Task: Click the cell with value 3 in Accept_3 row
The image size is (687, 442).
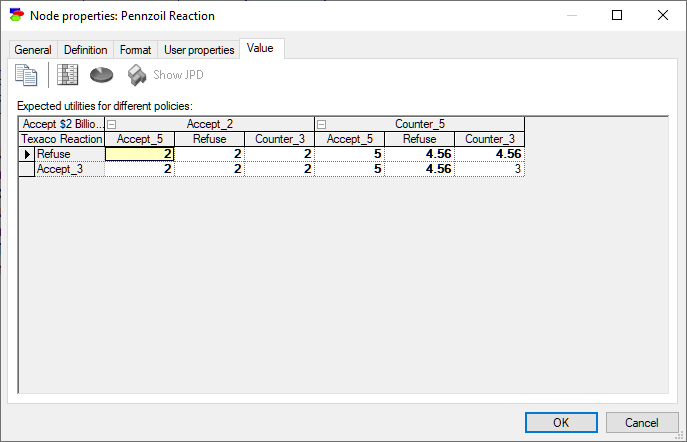Action: (489, 169)
